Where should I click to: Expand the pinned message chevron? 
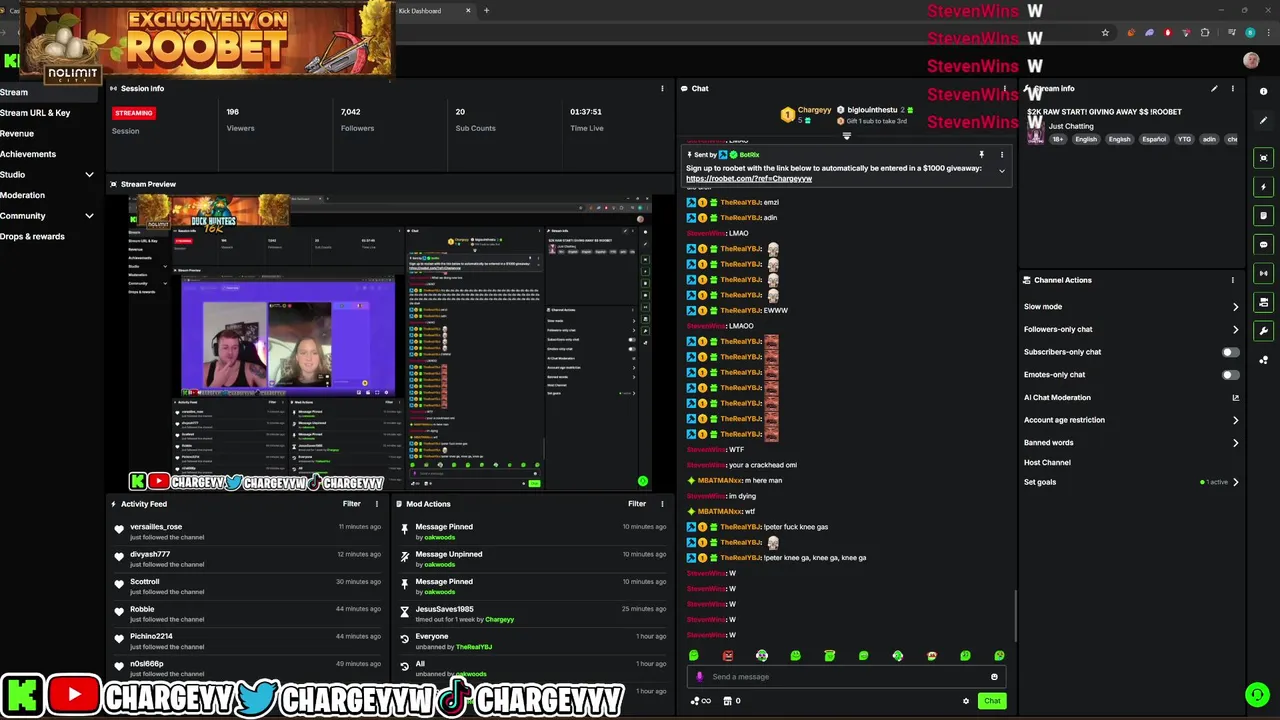tap(1001, 171)
